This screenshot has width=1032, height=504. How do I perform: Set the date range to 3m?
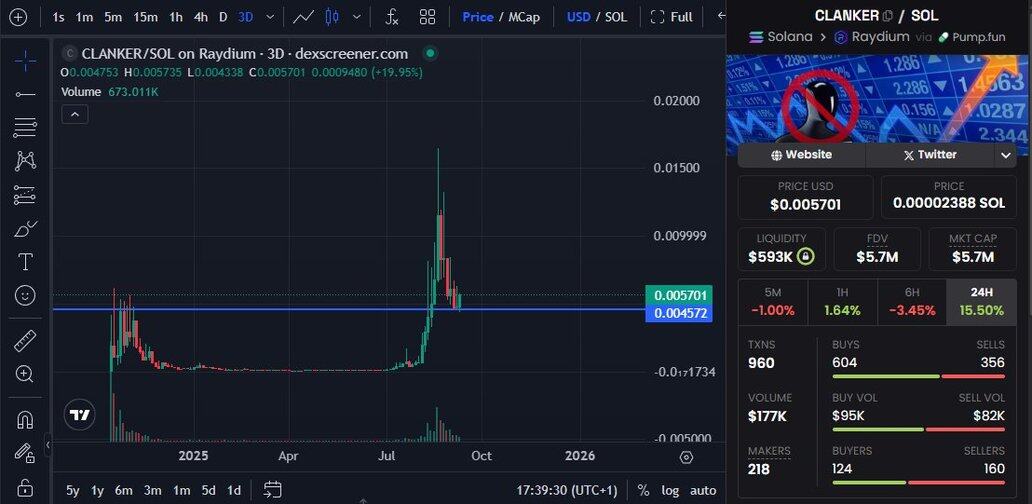tap(153, 490)
